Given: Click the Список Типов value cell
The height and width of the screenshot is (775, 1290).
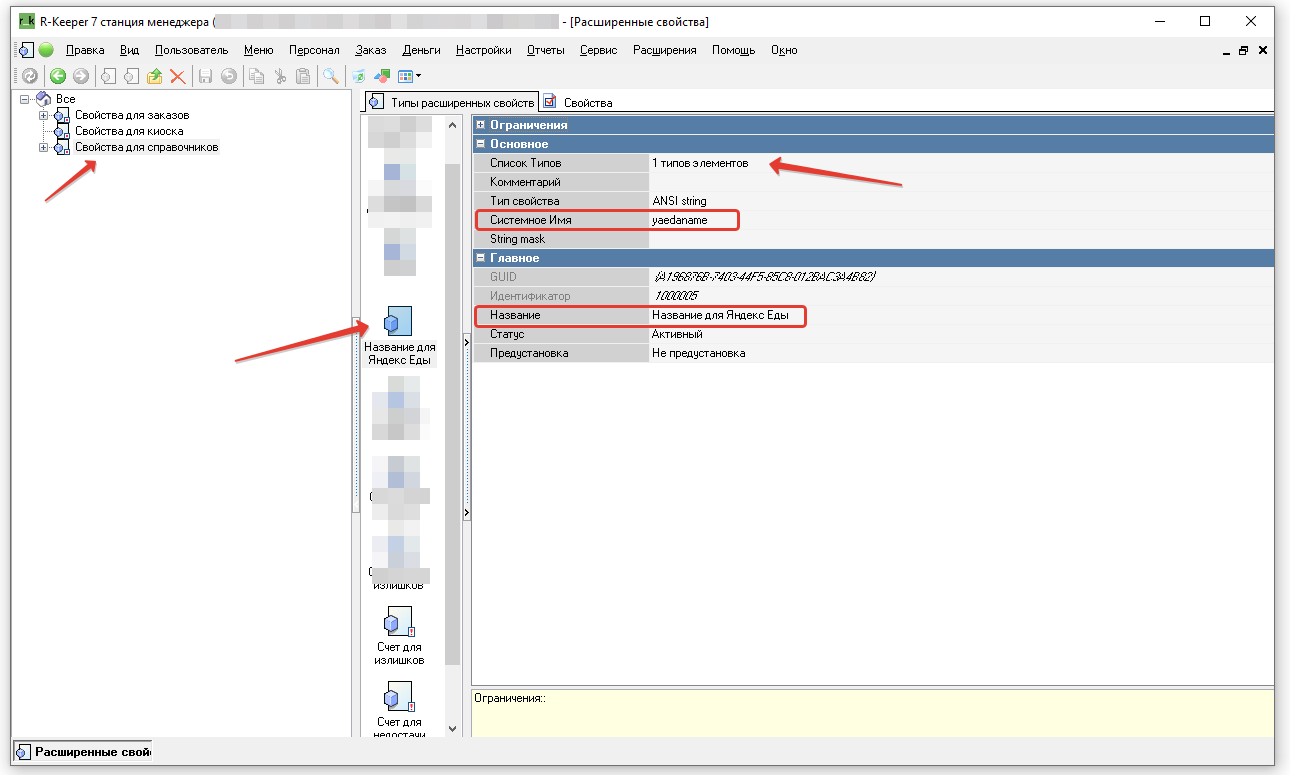Looking at the screenshot, I should [x=962, y=163].
